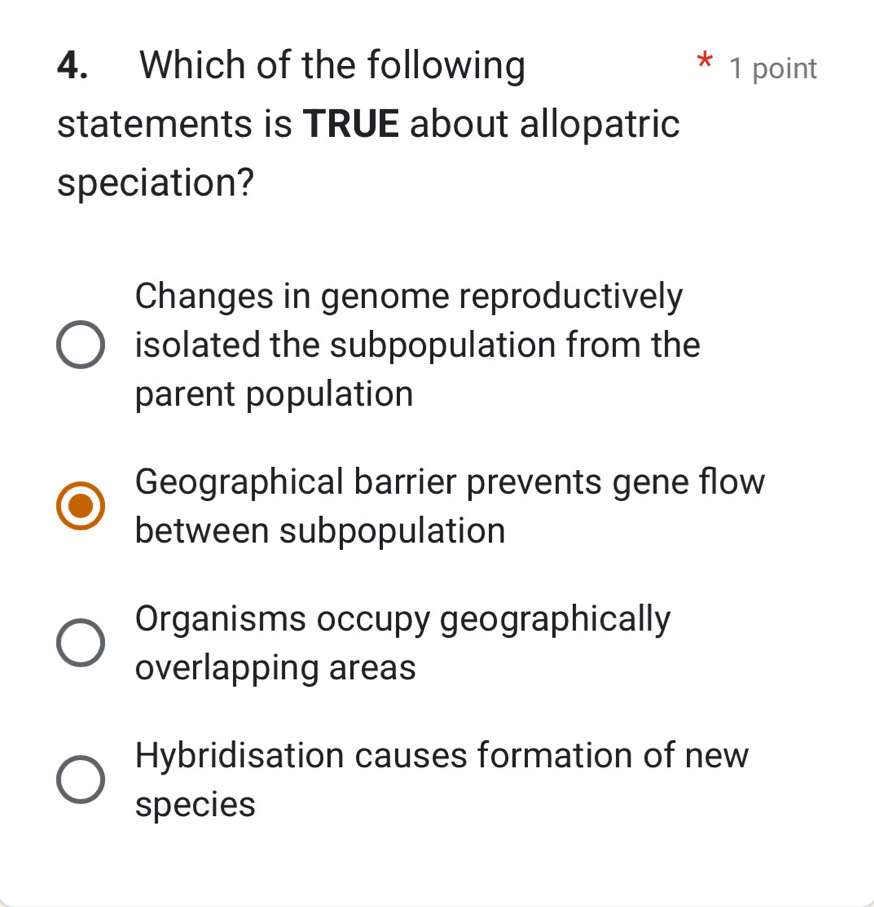Click the text 'overlapping areas'

275,667
